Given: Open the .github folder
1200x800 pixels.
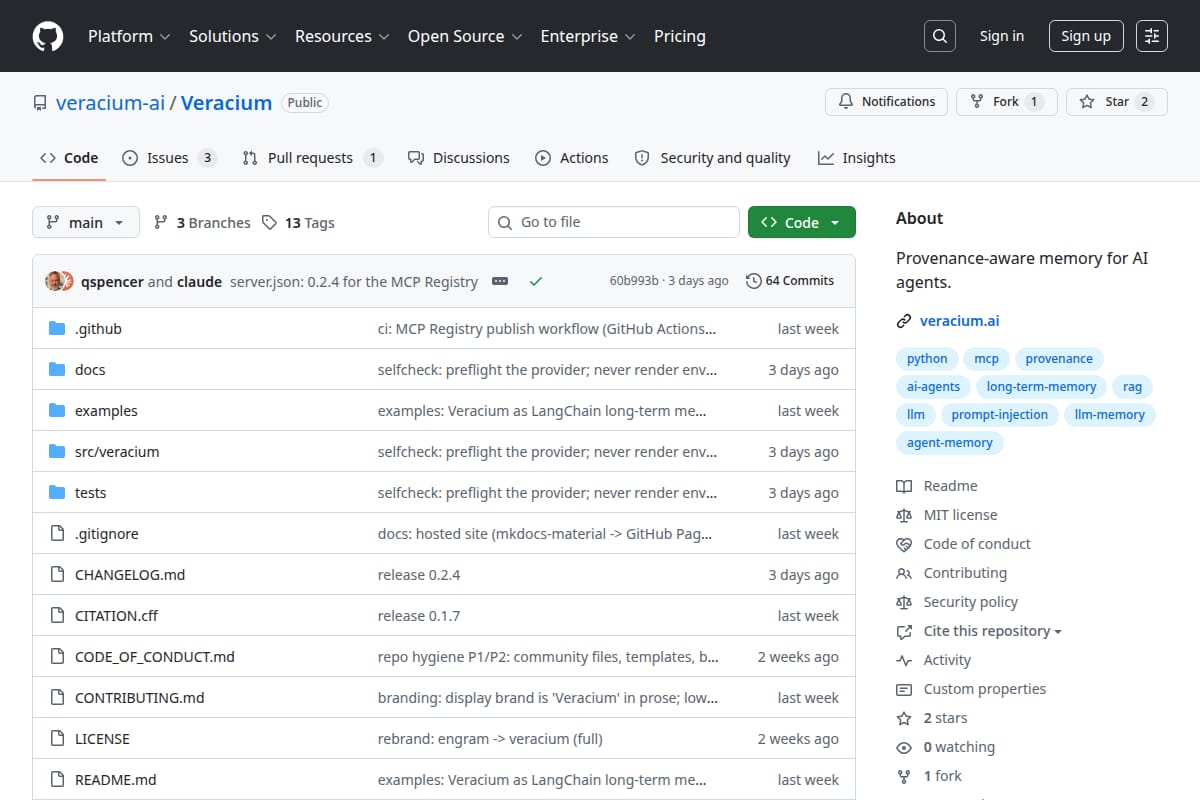Looking at the screenshot, I should (x=98, y=329).
